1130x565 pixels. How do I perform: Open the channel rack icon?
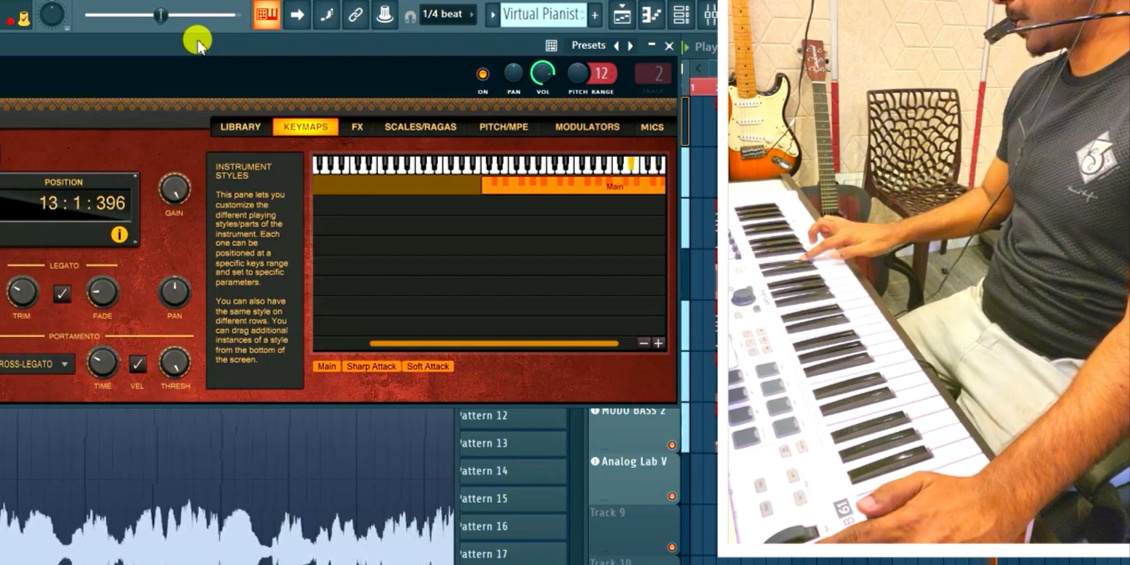coord(681,14)
